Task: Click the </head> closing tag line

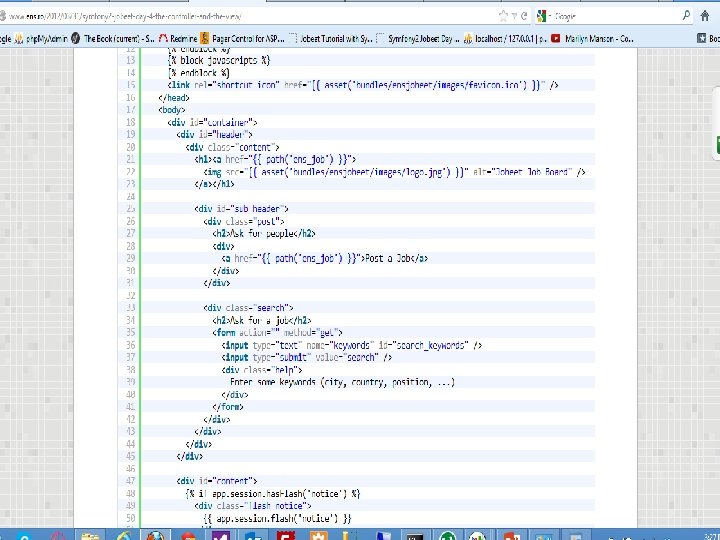Action: pyautogui.click(x=174, y=97)
